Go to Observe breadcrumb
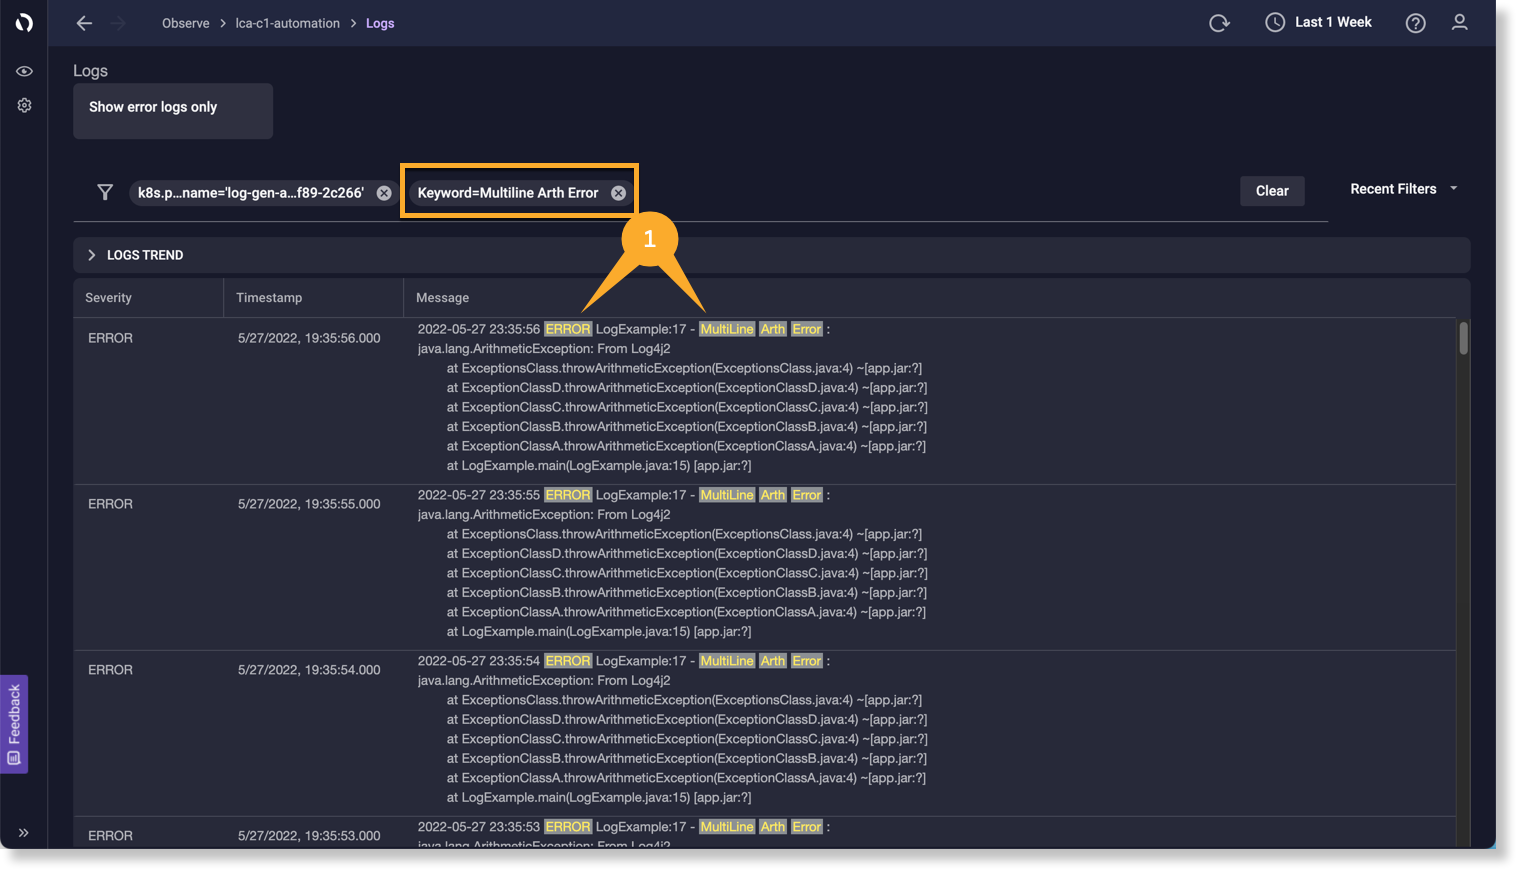Viewport: 1516px width, 869px height. (x=186, y=23)
